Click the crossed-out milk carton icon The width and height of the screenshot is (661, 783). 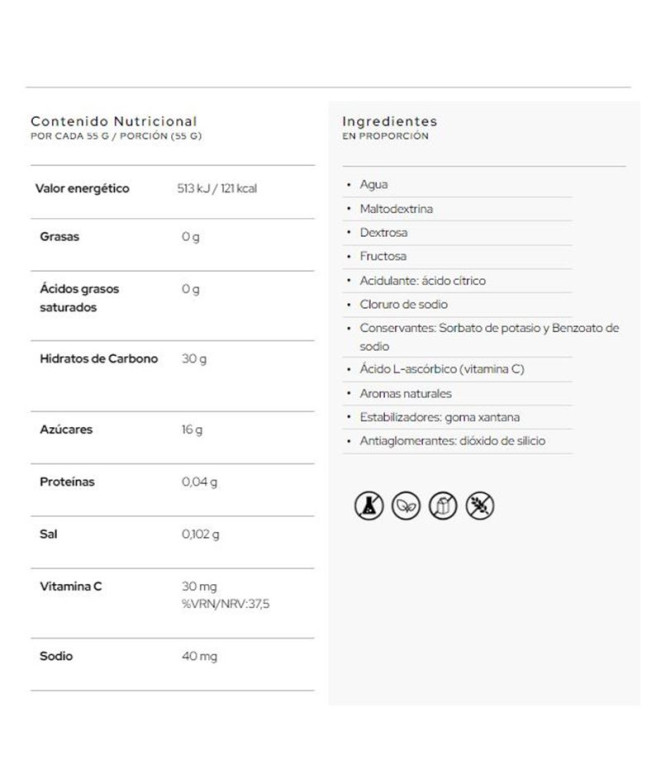pyautogui.click(x=442, y=506)
